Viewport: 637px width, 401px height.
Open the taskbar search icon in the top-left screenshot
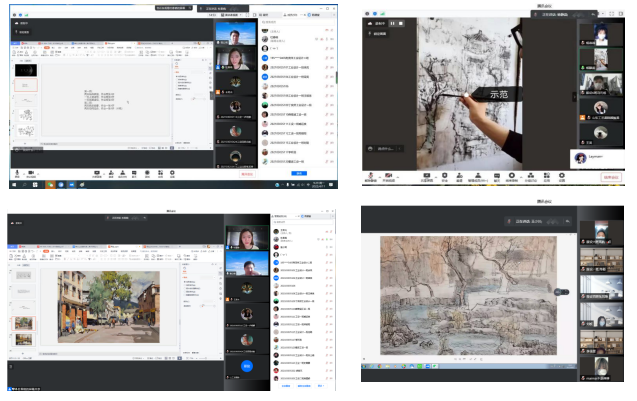(x=24, y=185)
